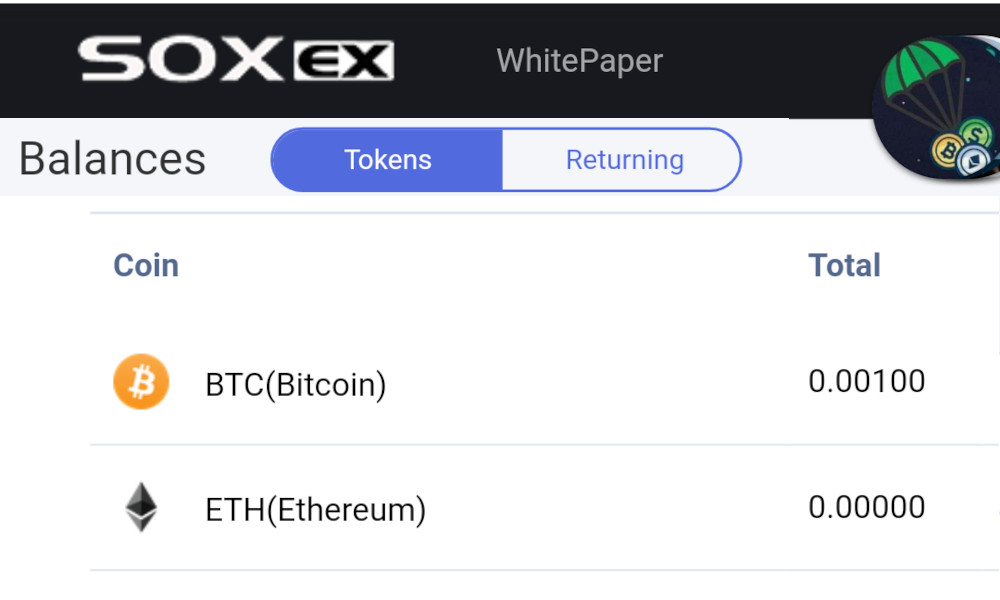Open the WhitePaper link
Viewport: 1000px width, 600px height.
(x=579, y=60)
